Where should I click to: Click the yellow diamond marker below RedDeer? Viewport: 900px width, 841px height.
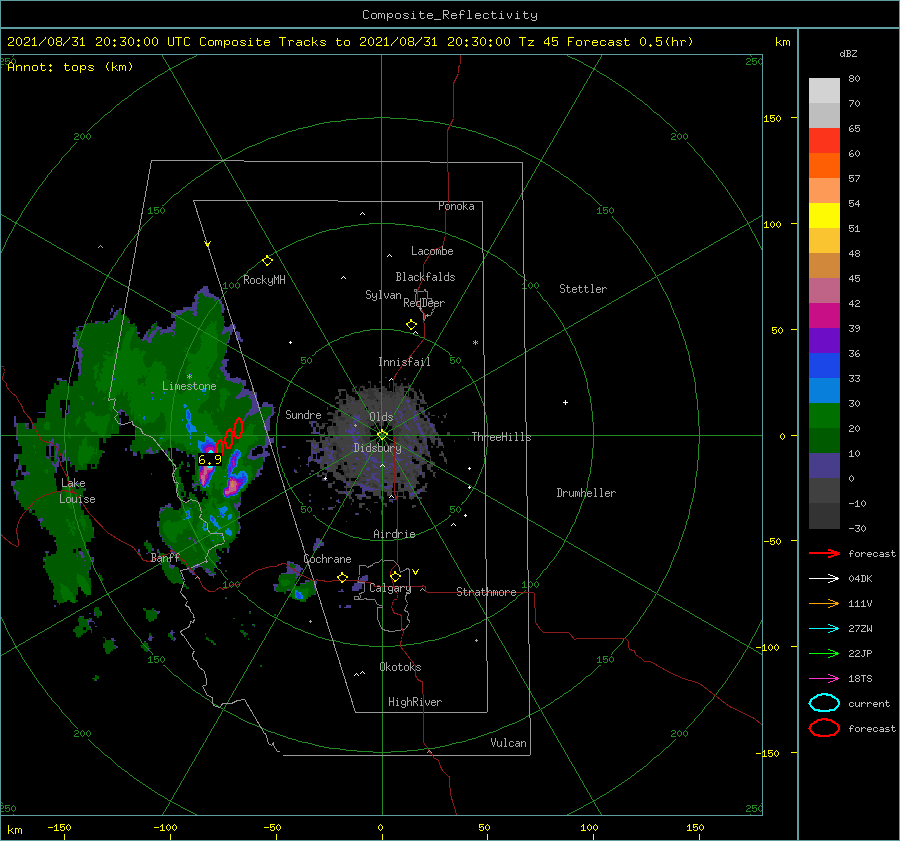(x=412, y=325)
